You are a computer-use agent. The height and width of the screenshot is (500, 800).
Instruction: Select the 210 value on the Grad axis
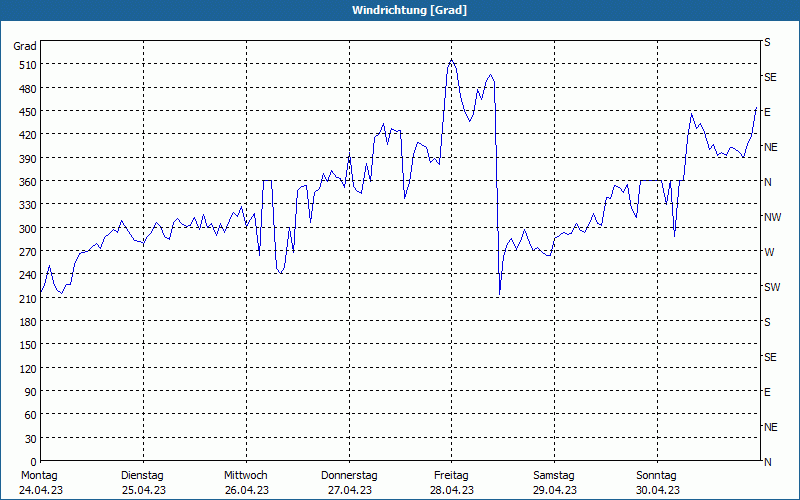[29, 298]
